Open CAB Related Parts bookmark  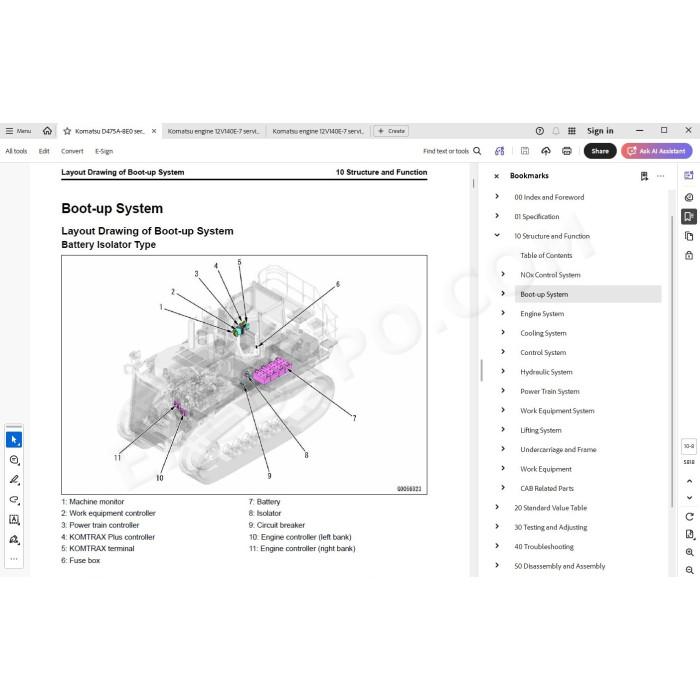click(547, 488)
